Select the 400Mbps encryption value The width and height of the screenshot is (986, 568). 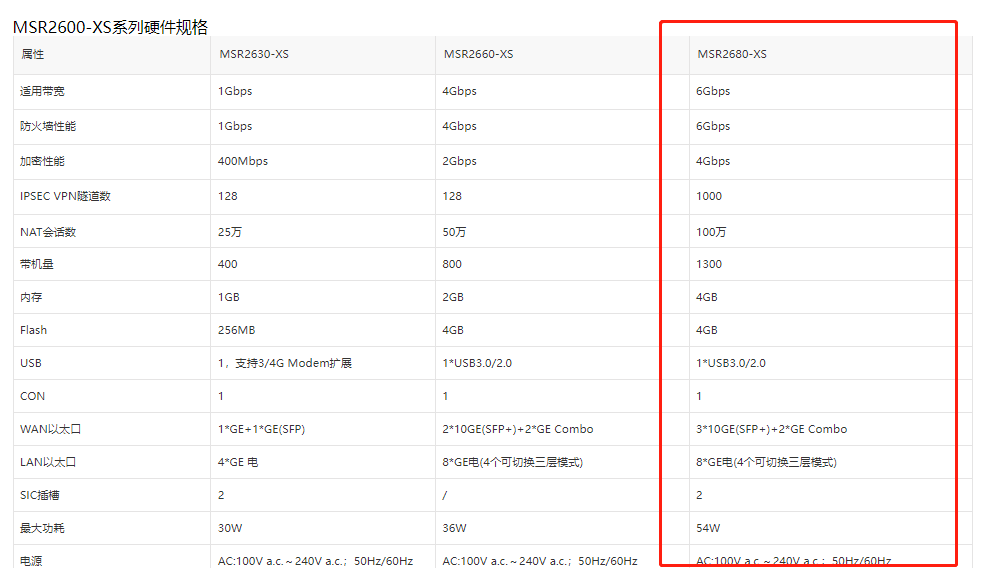243,161
